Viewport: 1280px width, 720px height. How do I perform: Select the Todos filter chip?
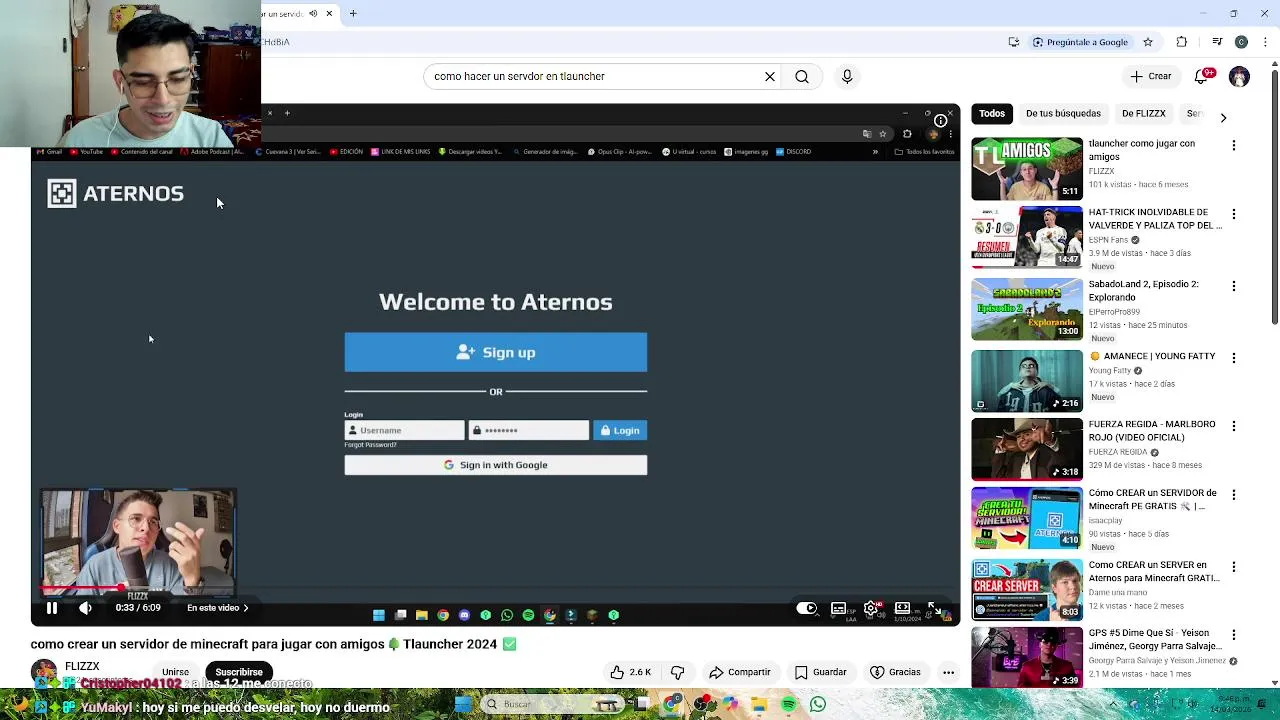pyautogui.click(x=992, y=113)
